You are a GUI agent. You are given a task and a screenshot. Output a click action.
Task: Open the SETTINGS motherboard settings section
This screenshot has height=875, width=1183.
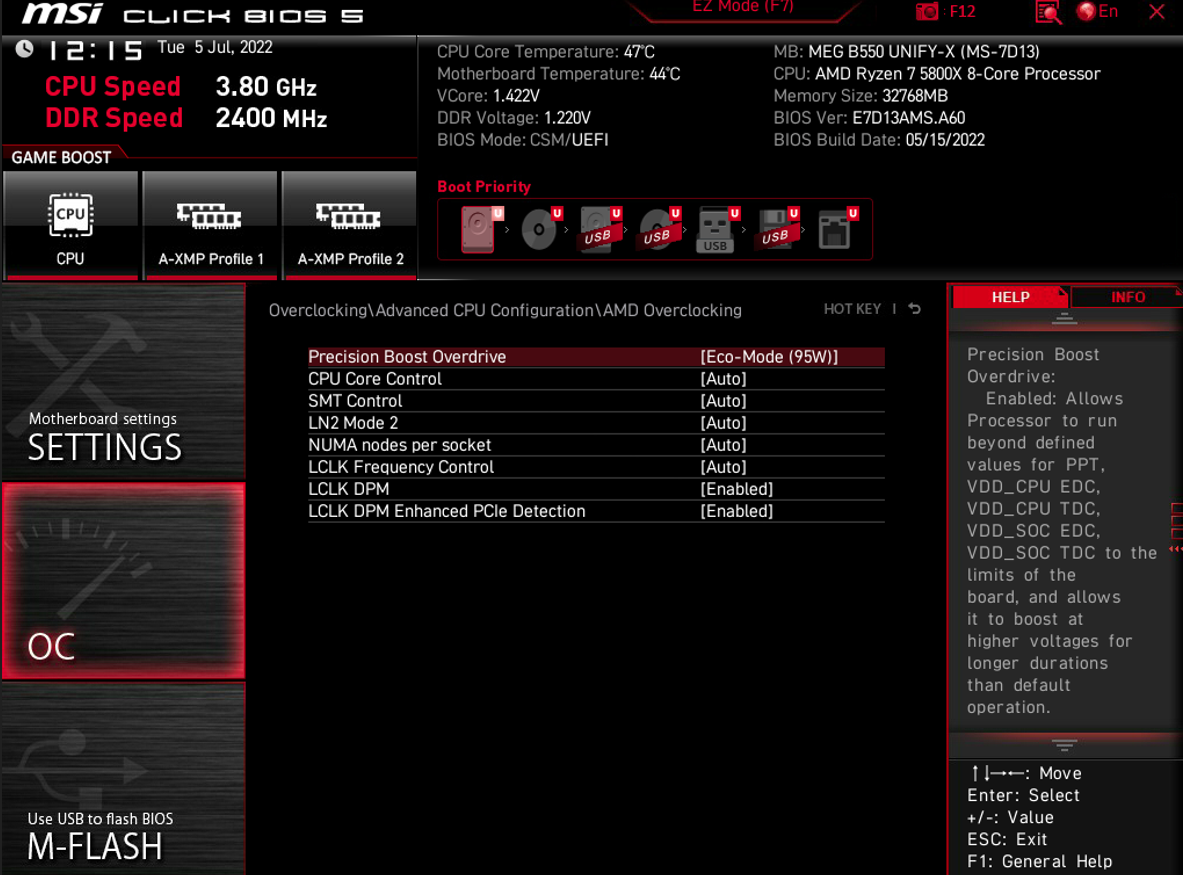(x=124, y=382)
